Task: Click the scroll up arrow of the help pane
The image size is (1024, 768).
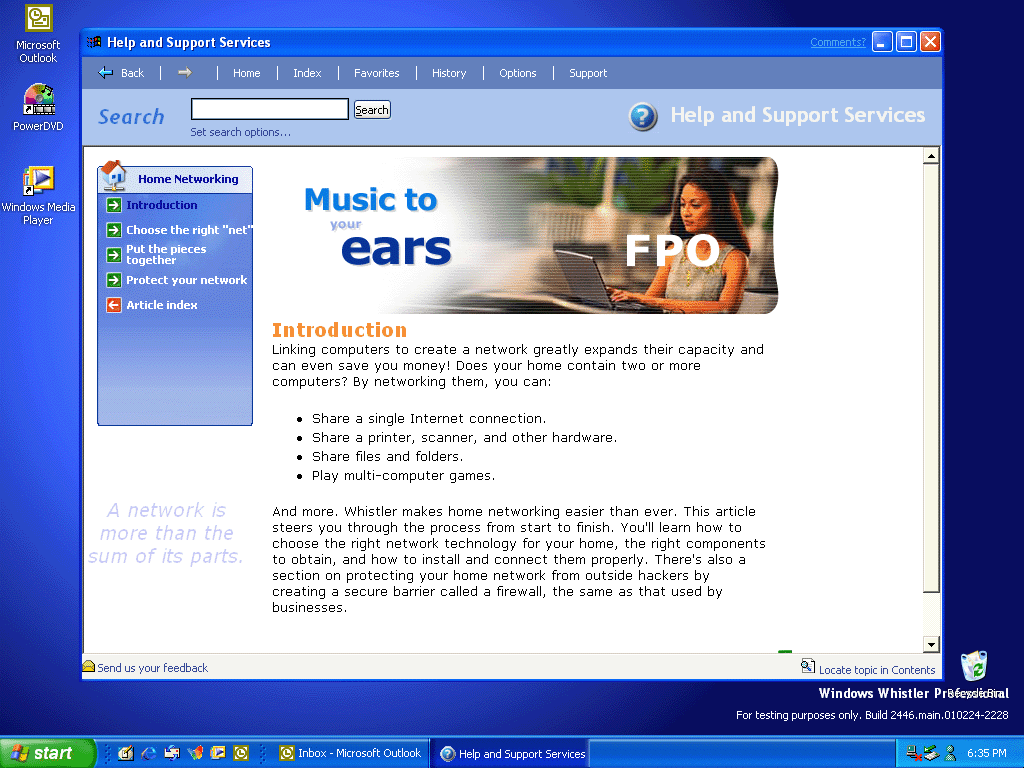Action: tap(931, 155)
